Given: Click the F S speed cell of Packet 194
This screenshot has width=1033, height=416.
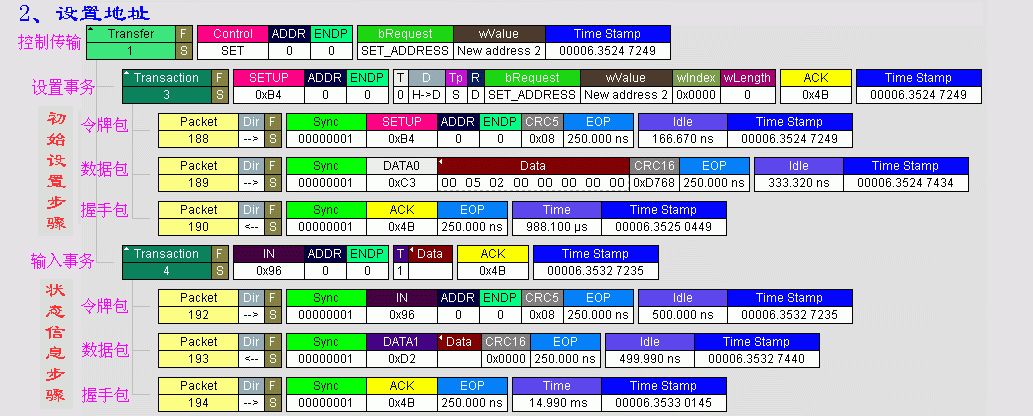Looking at the screenshot, I should [272, 394].
